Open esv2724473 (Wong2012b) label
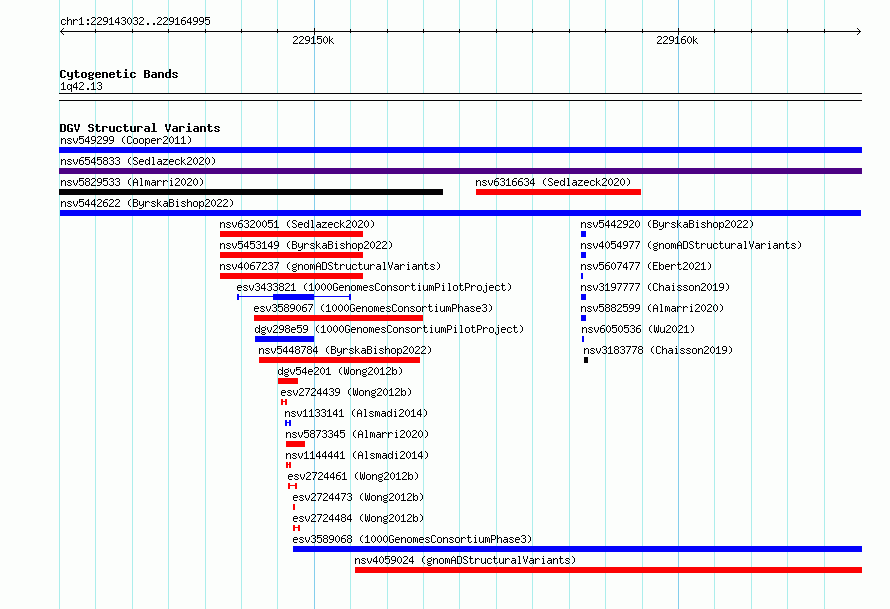This screenshot has height=609, width=890. click(x=358, y=497)
